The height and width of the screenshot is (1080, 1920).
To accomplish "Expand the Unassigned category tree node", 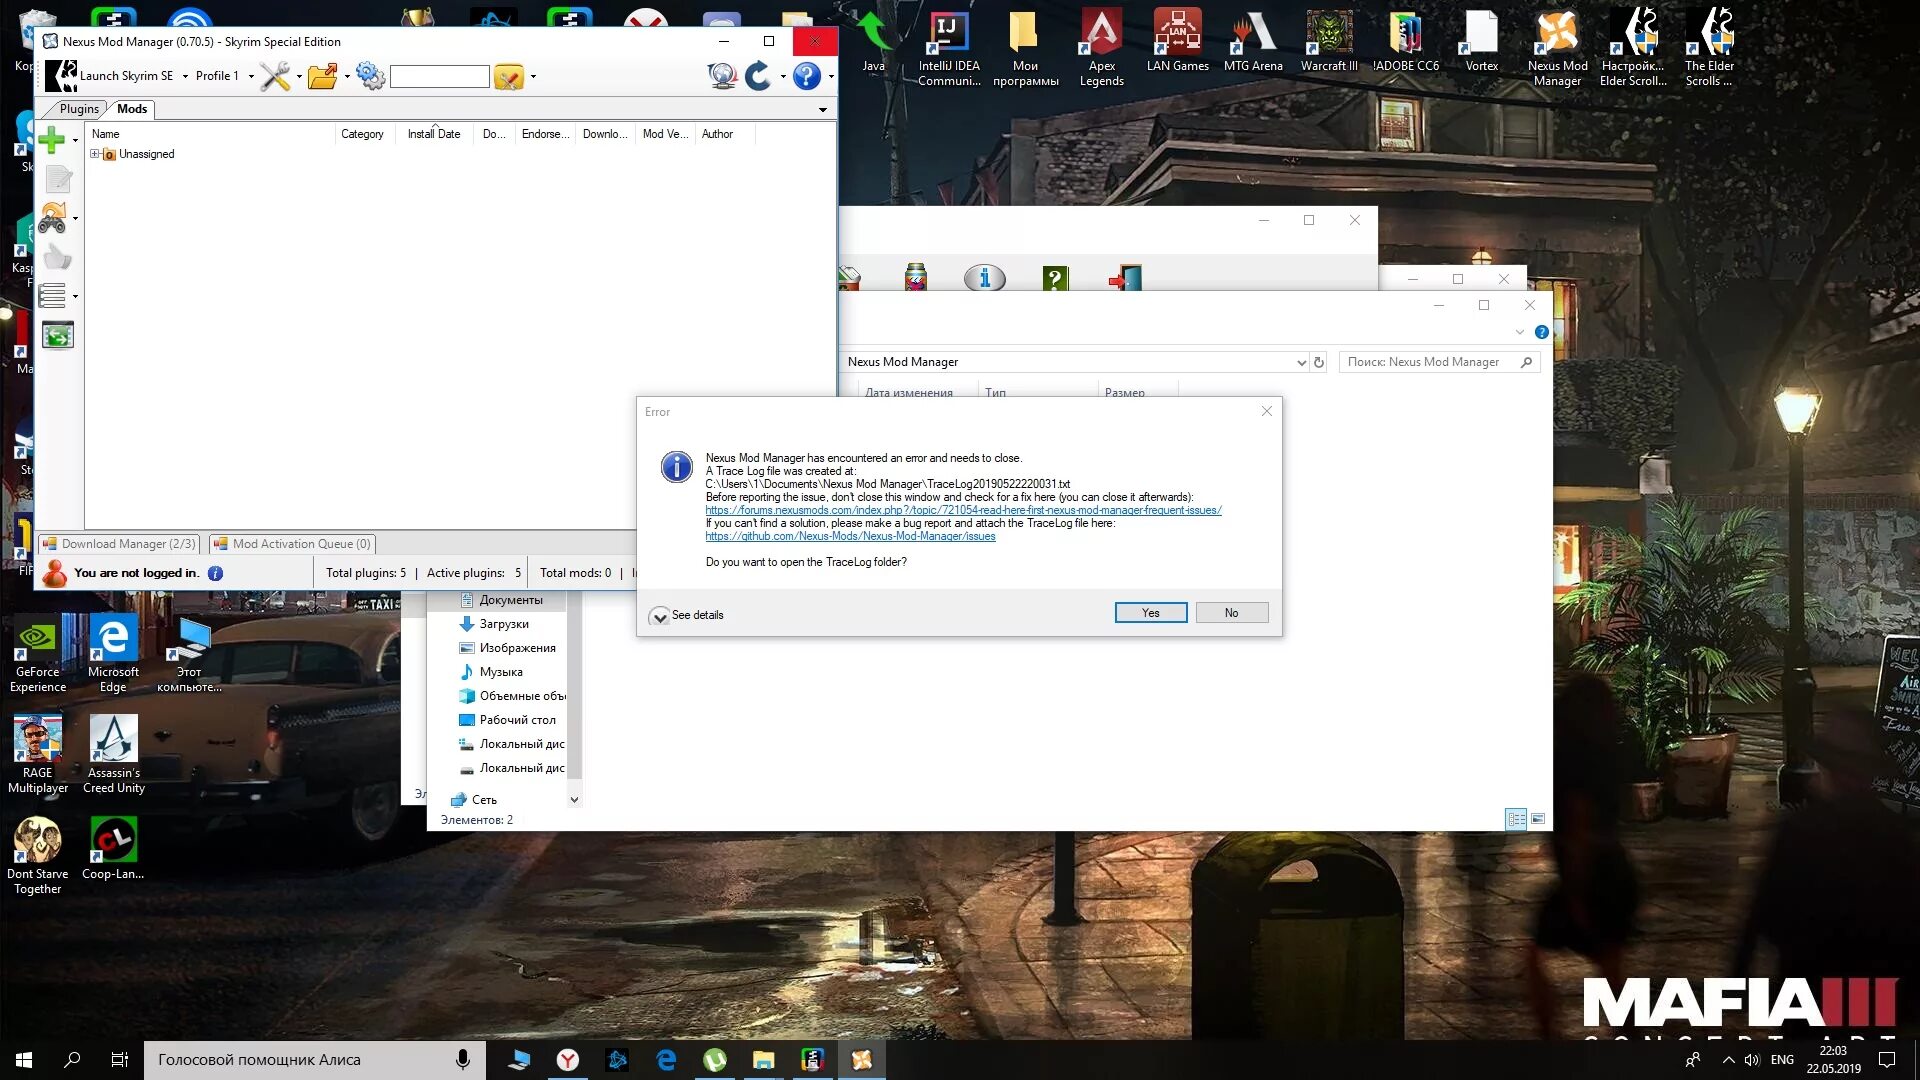I will (x=95, y=154).
